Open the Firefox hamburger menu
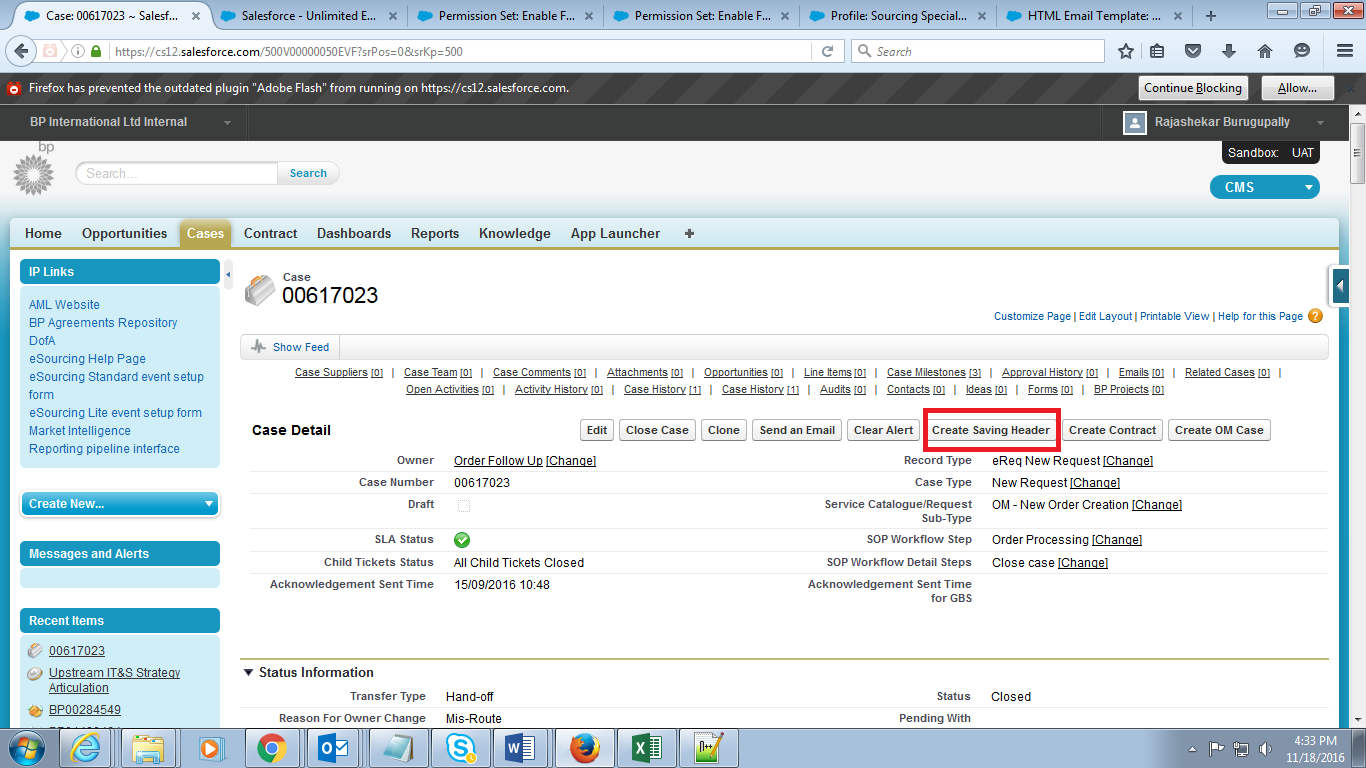This screenshot has width=1366, height=768. click(x=1344, y=51)
